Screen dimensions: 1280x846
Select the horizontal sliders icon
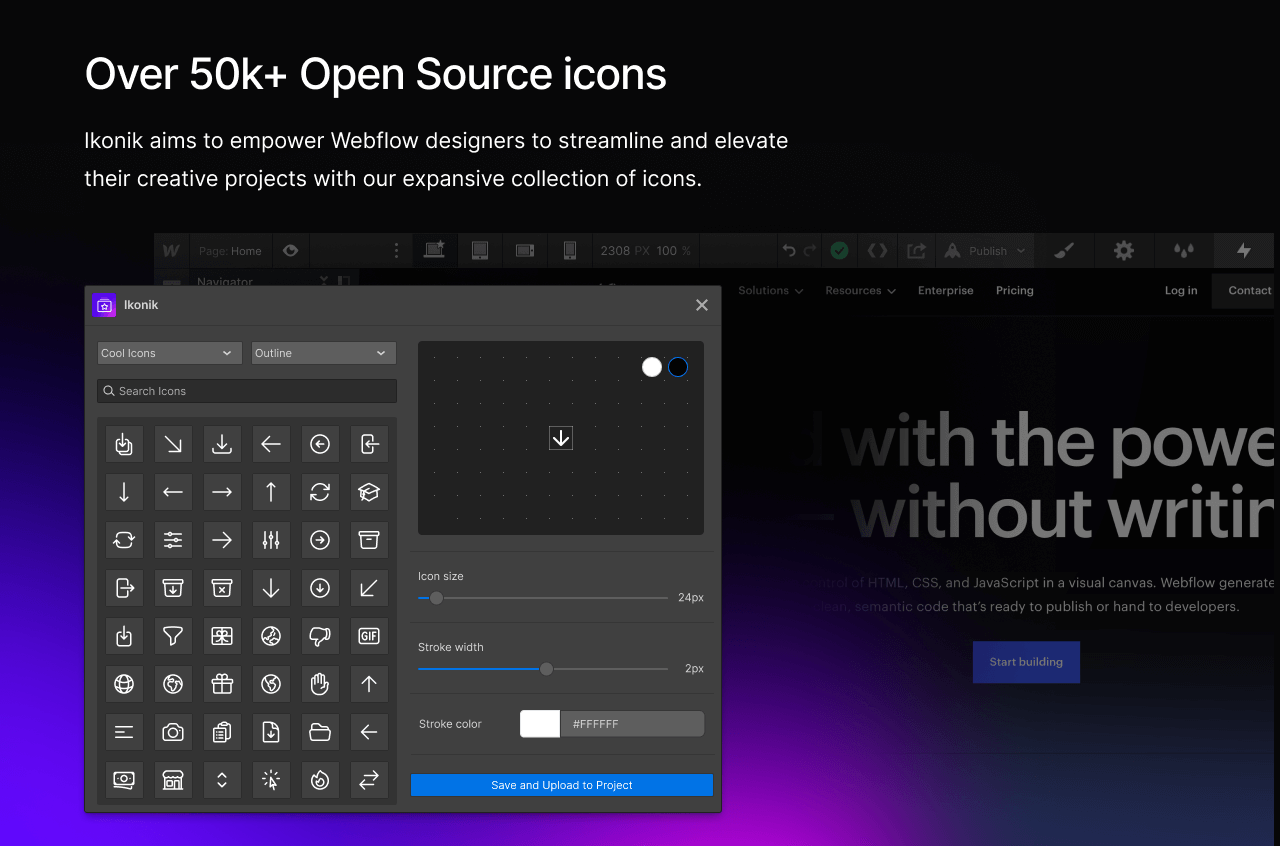coord(173,540)
